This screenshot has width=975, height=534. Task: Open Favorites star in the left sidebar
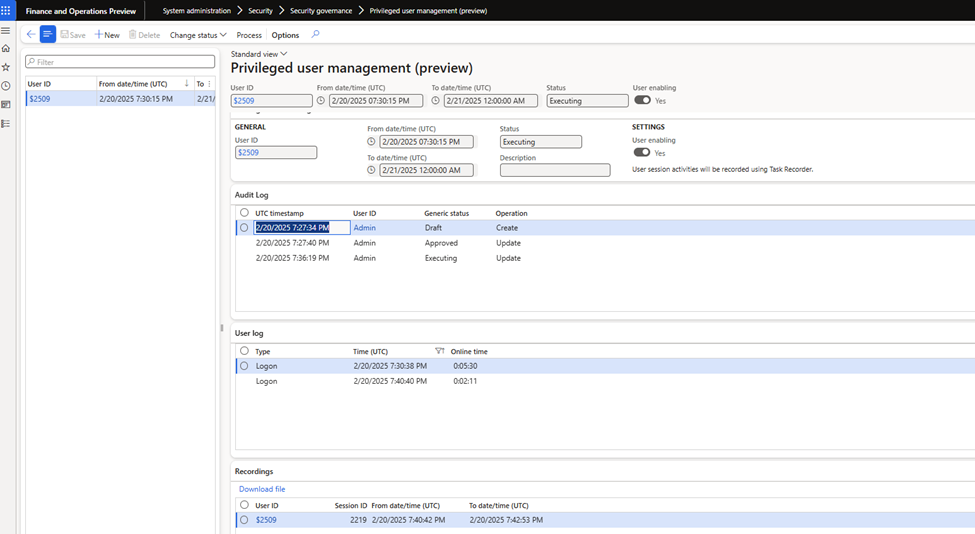6,67
